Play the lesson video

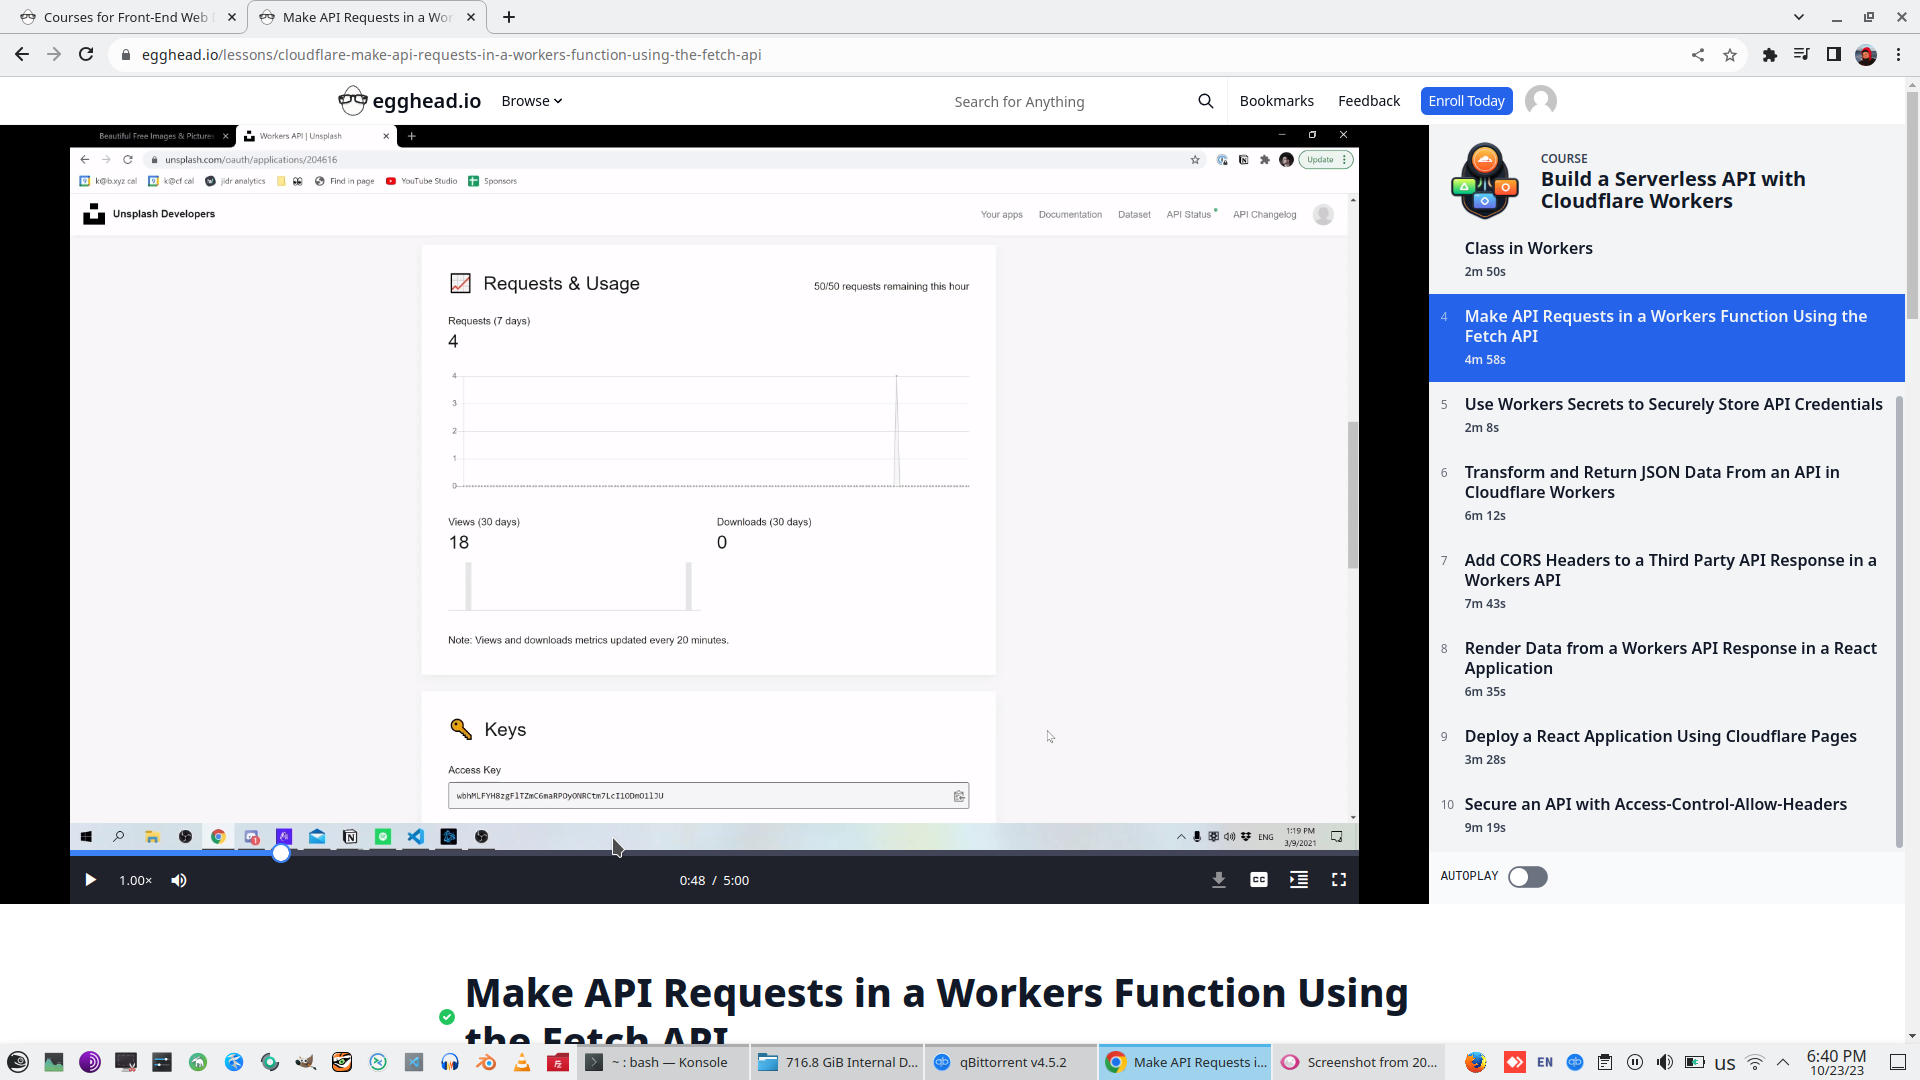[90, 880]
